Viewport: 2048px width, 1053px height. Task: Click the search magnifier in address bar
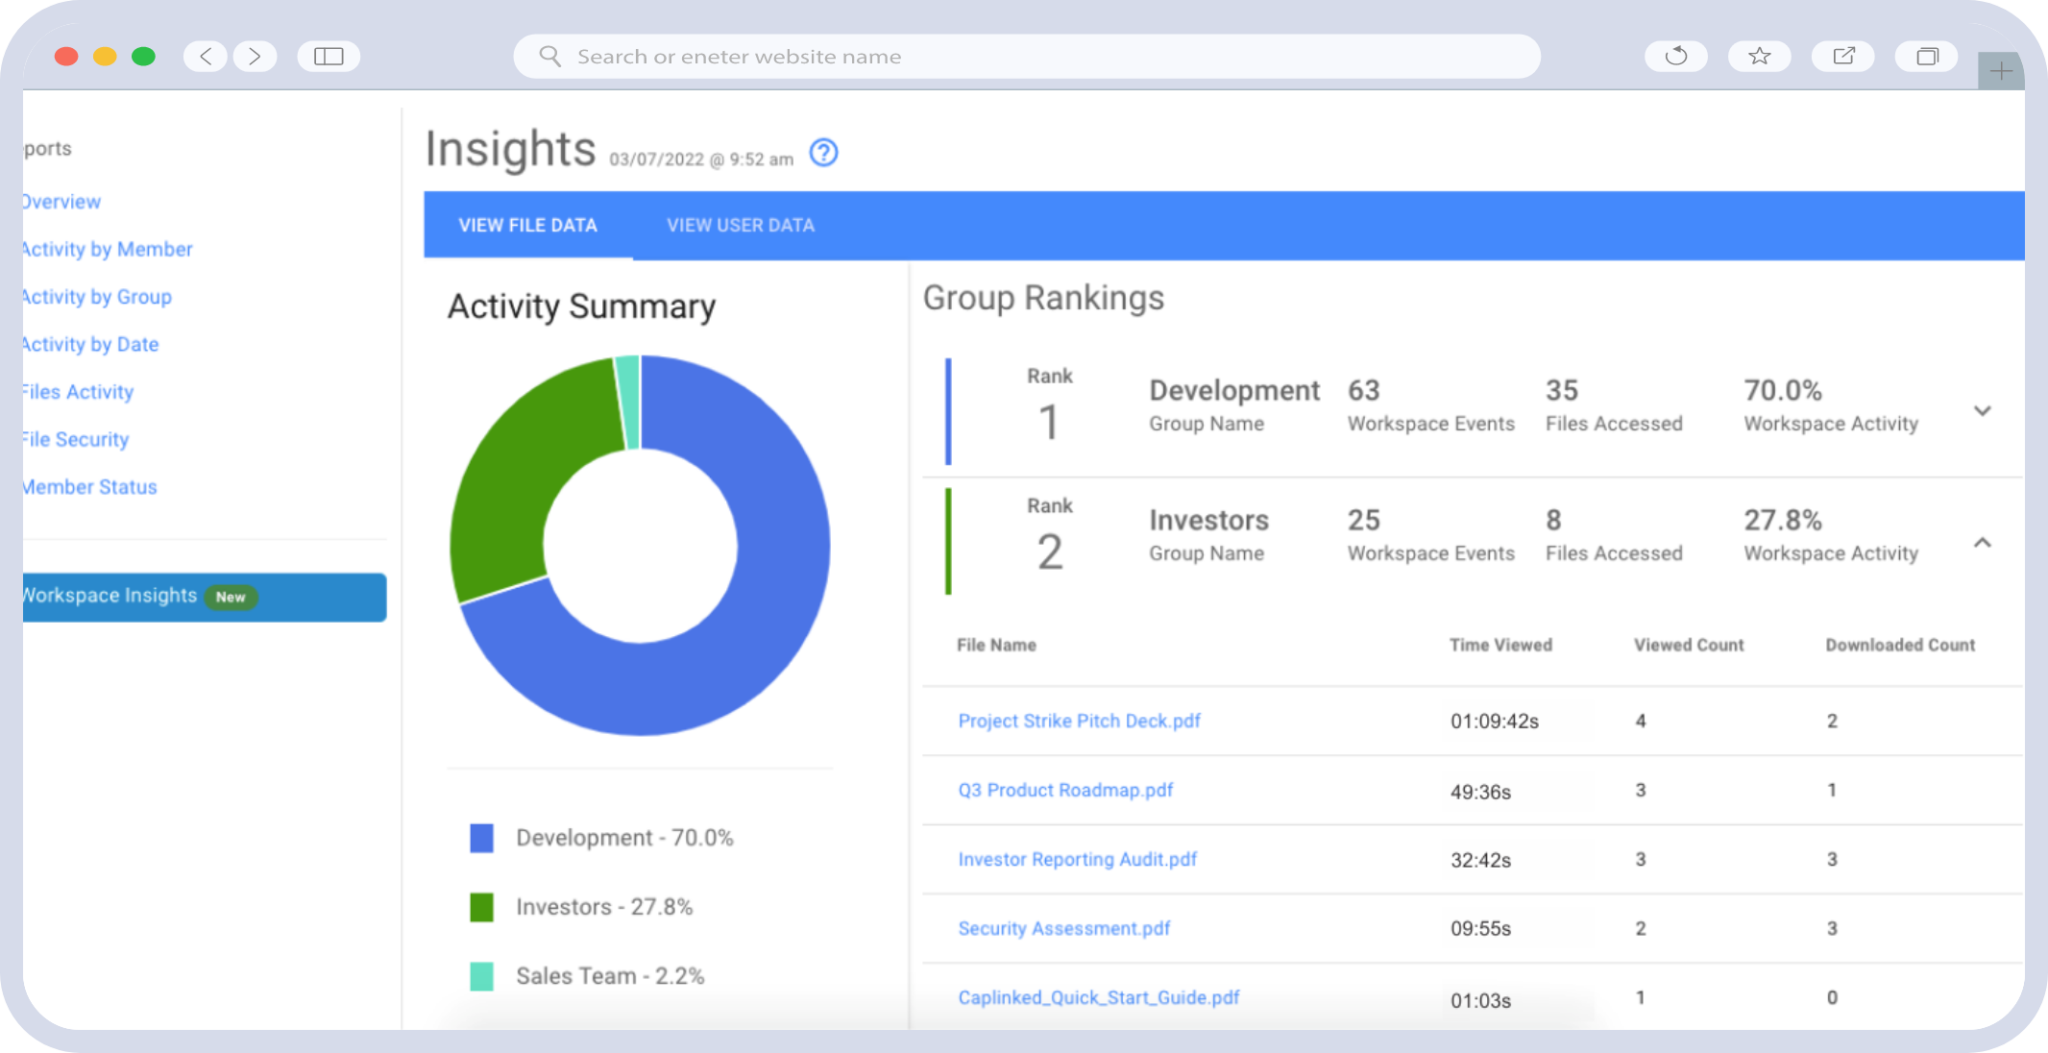(549, 56)
